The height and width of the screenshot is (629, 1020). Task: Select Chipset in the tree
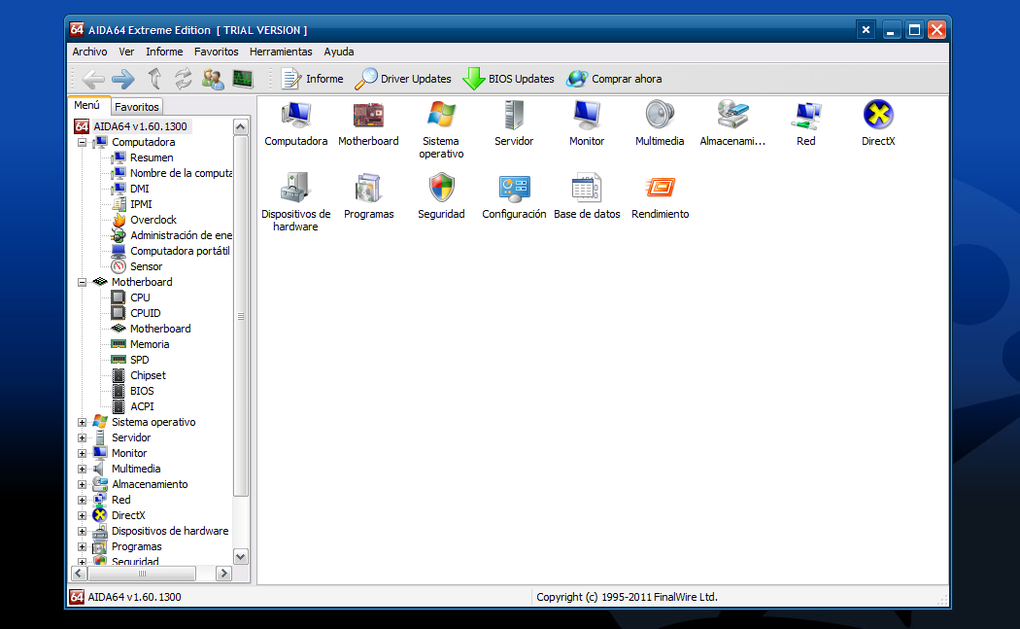pyautogui.click(x=148, y=375)
